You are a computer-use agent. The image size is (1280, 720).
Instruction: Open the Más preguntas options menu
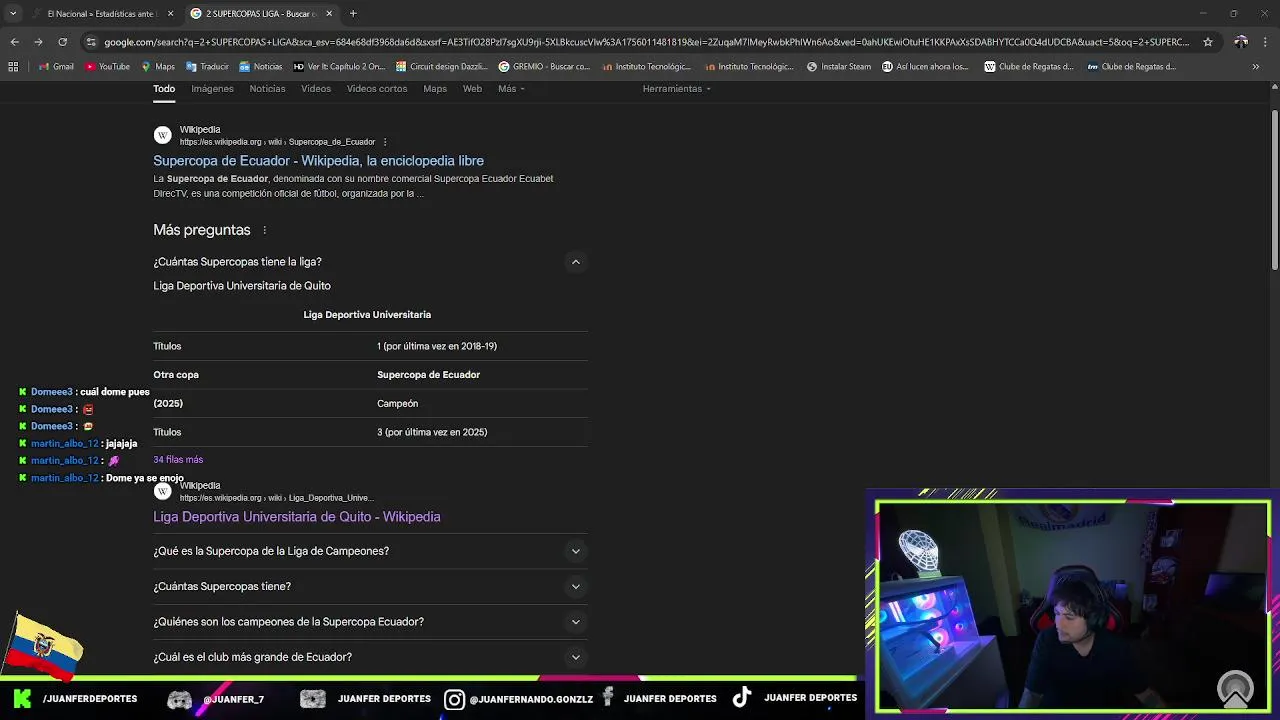tap(264, 230)
